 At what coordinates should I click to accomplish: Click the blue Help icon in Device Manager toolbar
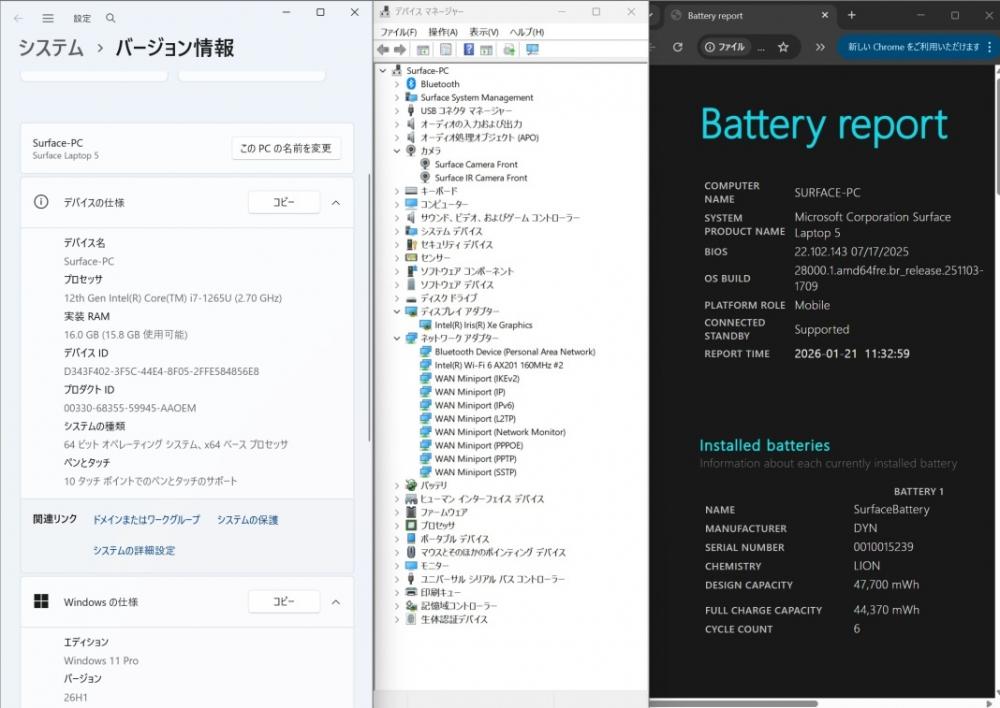[x=468, y=50]
